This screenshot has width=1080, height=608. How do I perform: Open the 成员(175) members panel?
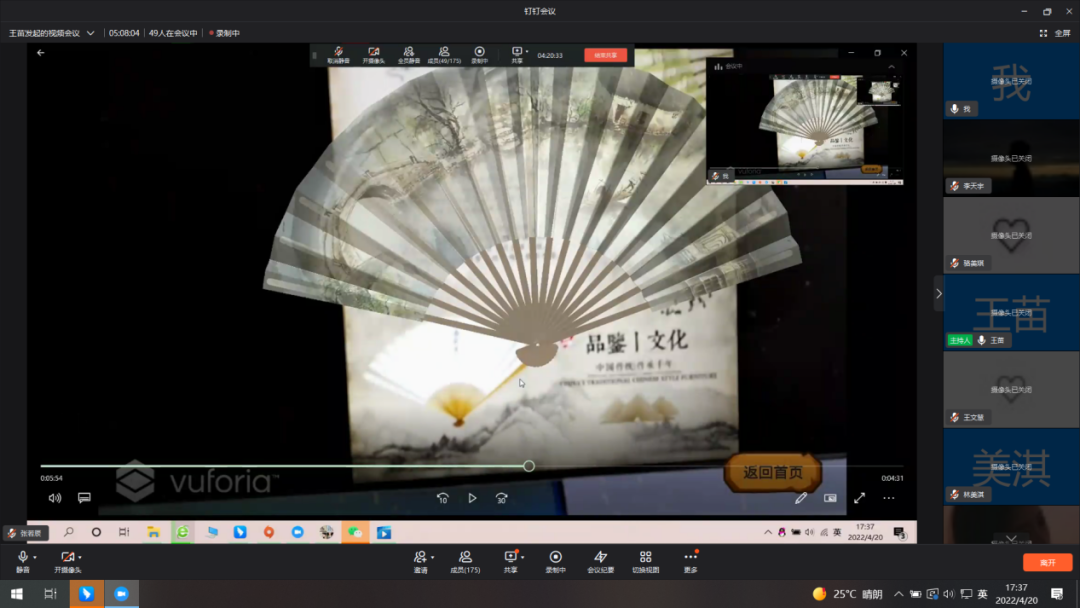pos(465,557)
